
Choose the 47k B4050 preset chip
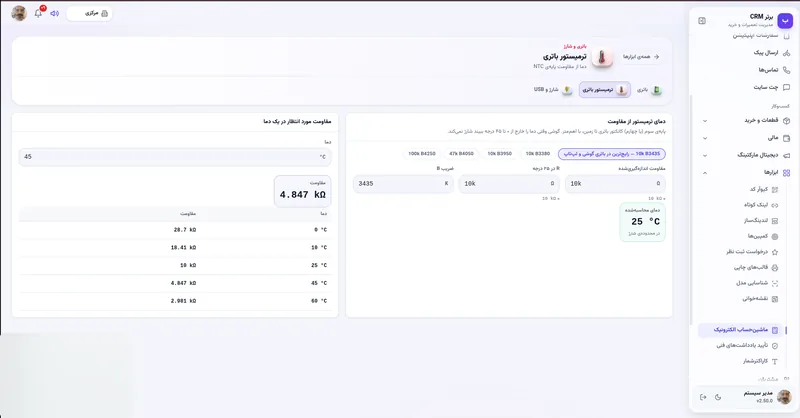461,154
